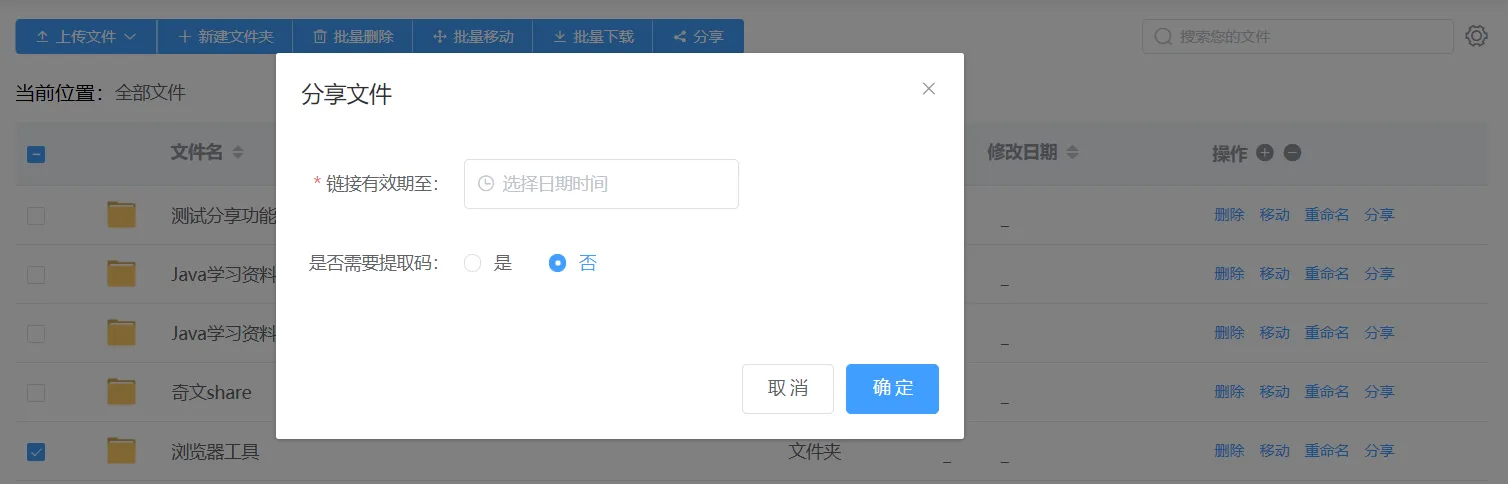The width and height of the screenshot is (1508, 484).
Task: Close the 分享文件 dialog with the X
Action: [929, 89]
